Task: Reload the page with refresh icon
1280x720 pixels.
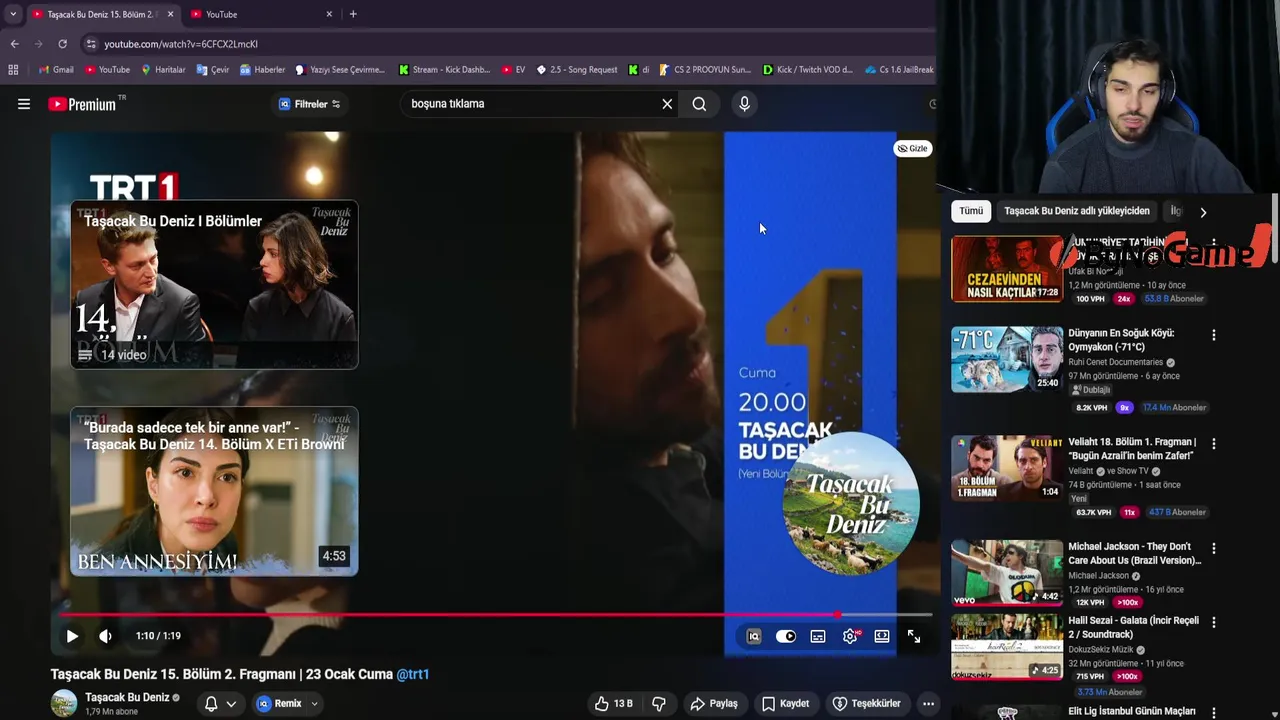Action: (x=62, y=44)
